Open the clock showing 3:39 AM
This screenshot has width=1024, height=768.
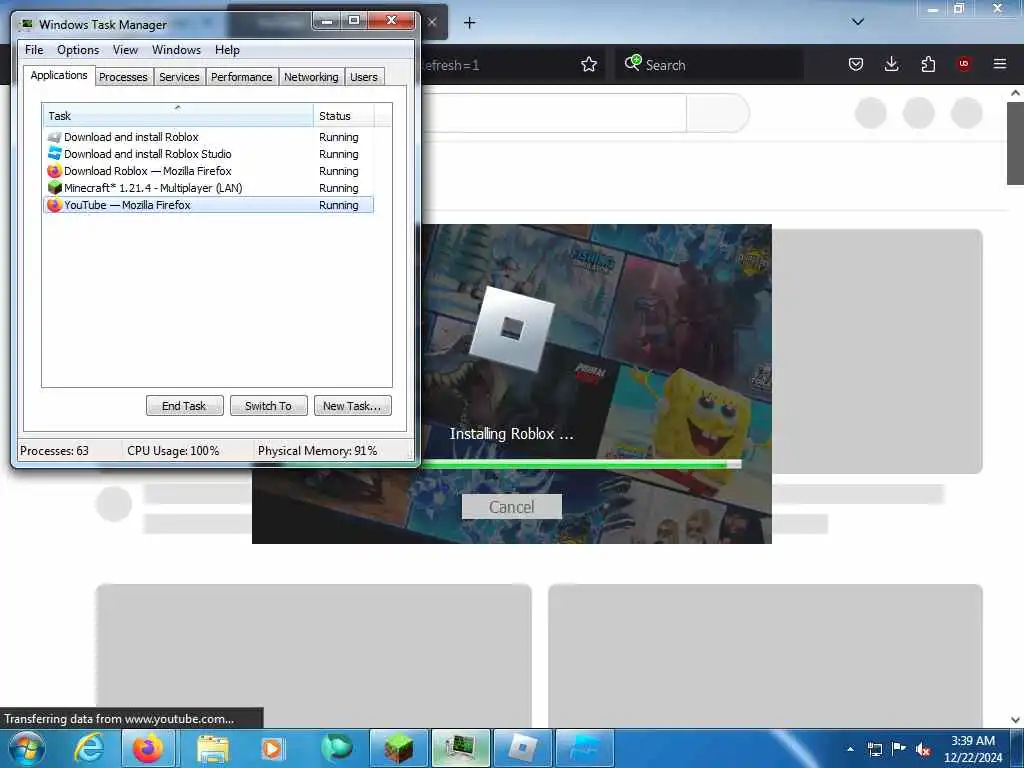point(973,749)
